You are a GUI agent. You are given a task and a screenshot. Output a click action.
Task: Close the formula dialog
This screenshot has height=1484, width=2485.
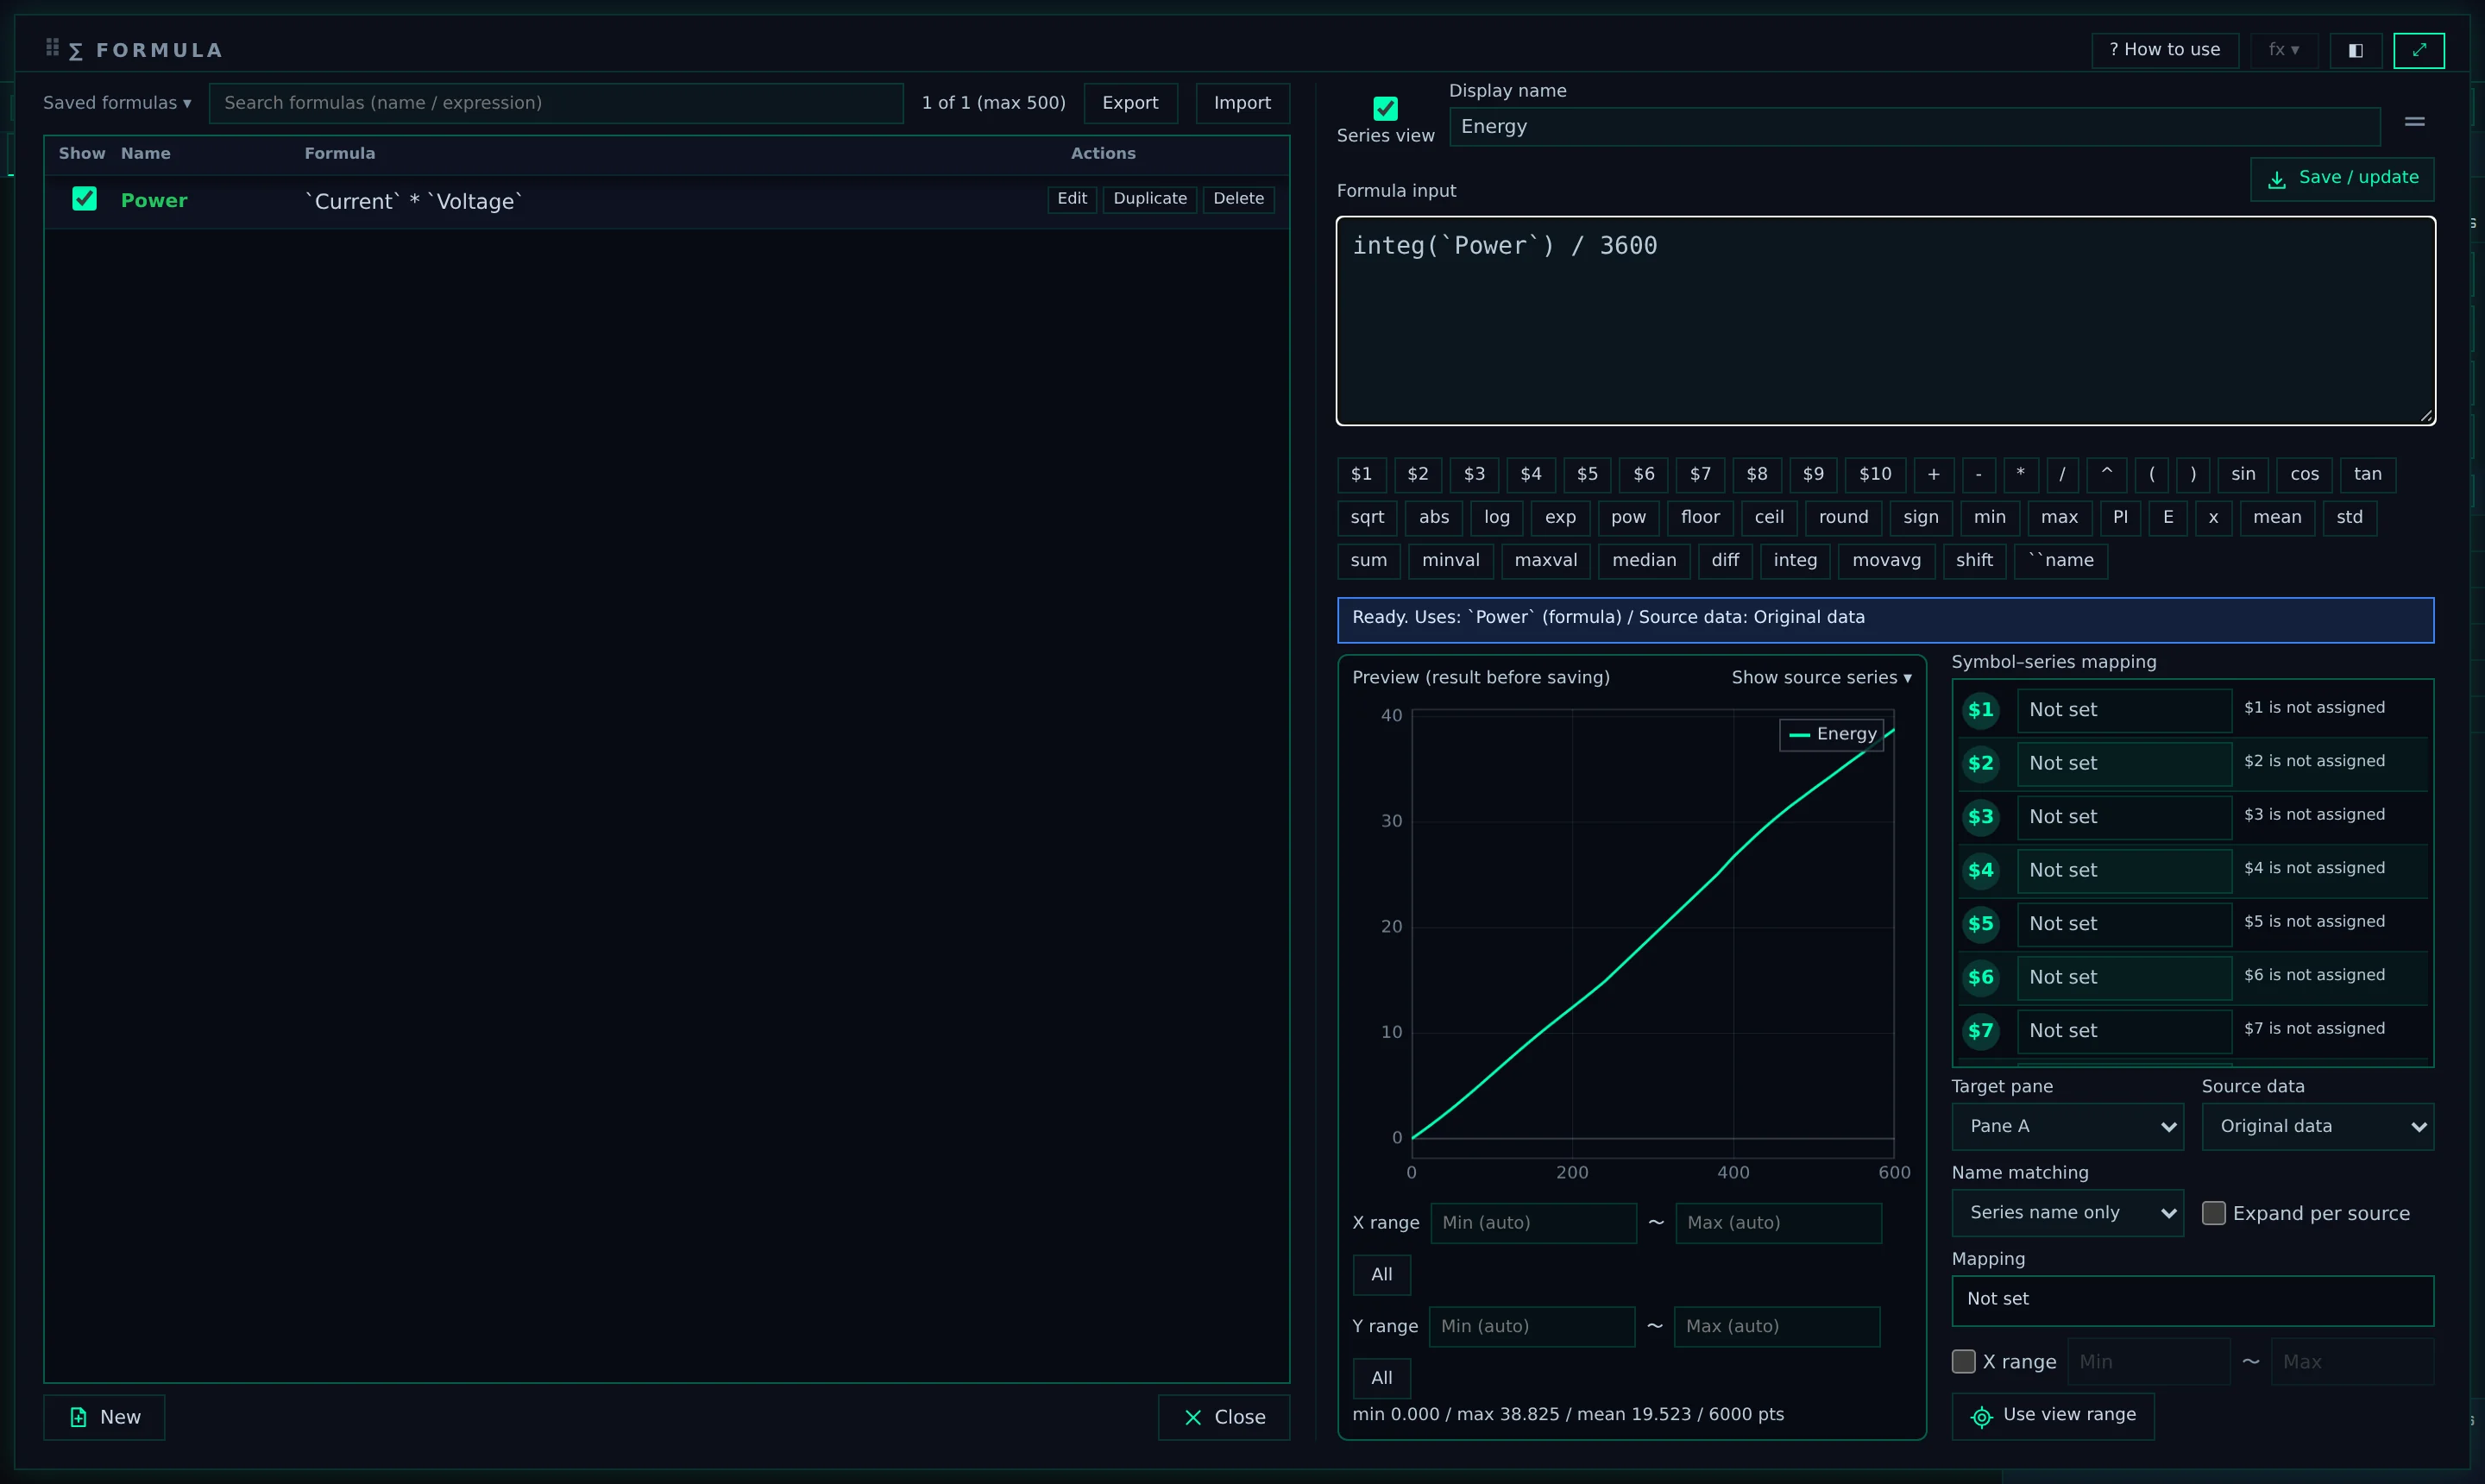pos(1224,1417)
